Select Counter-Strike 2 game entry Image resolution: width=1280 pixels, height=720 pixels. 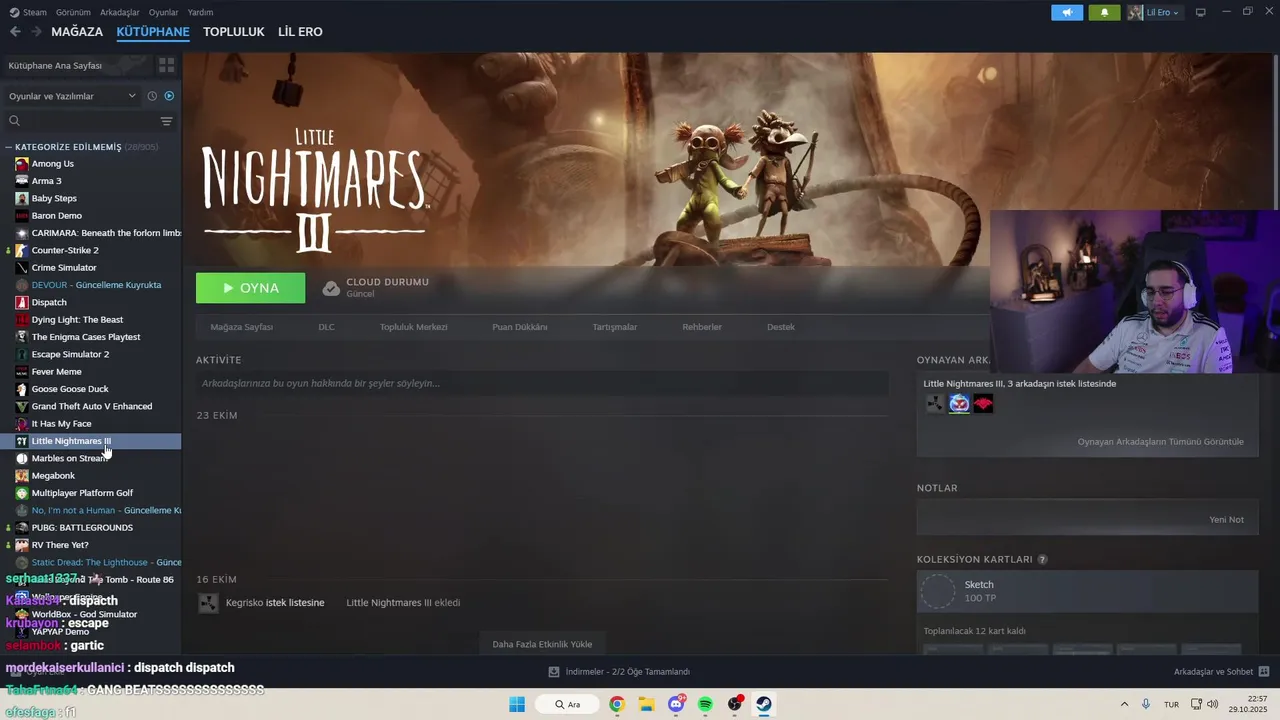click(65, 250)
